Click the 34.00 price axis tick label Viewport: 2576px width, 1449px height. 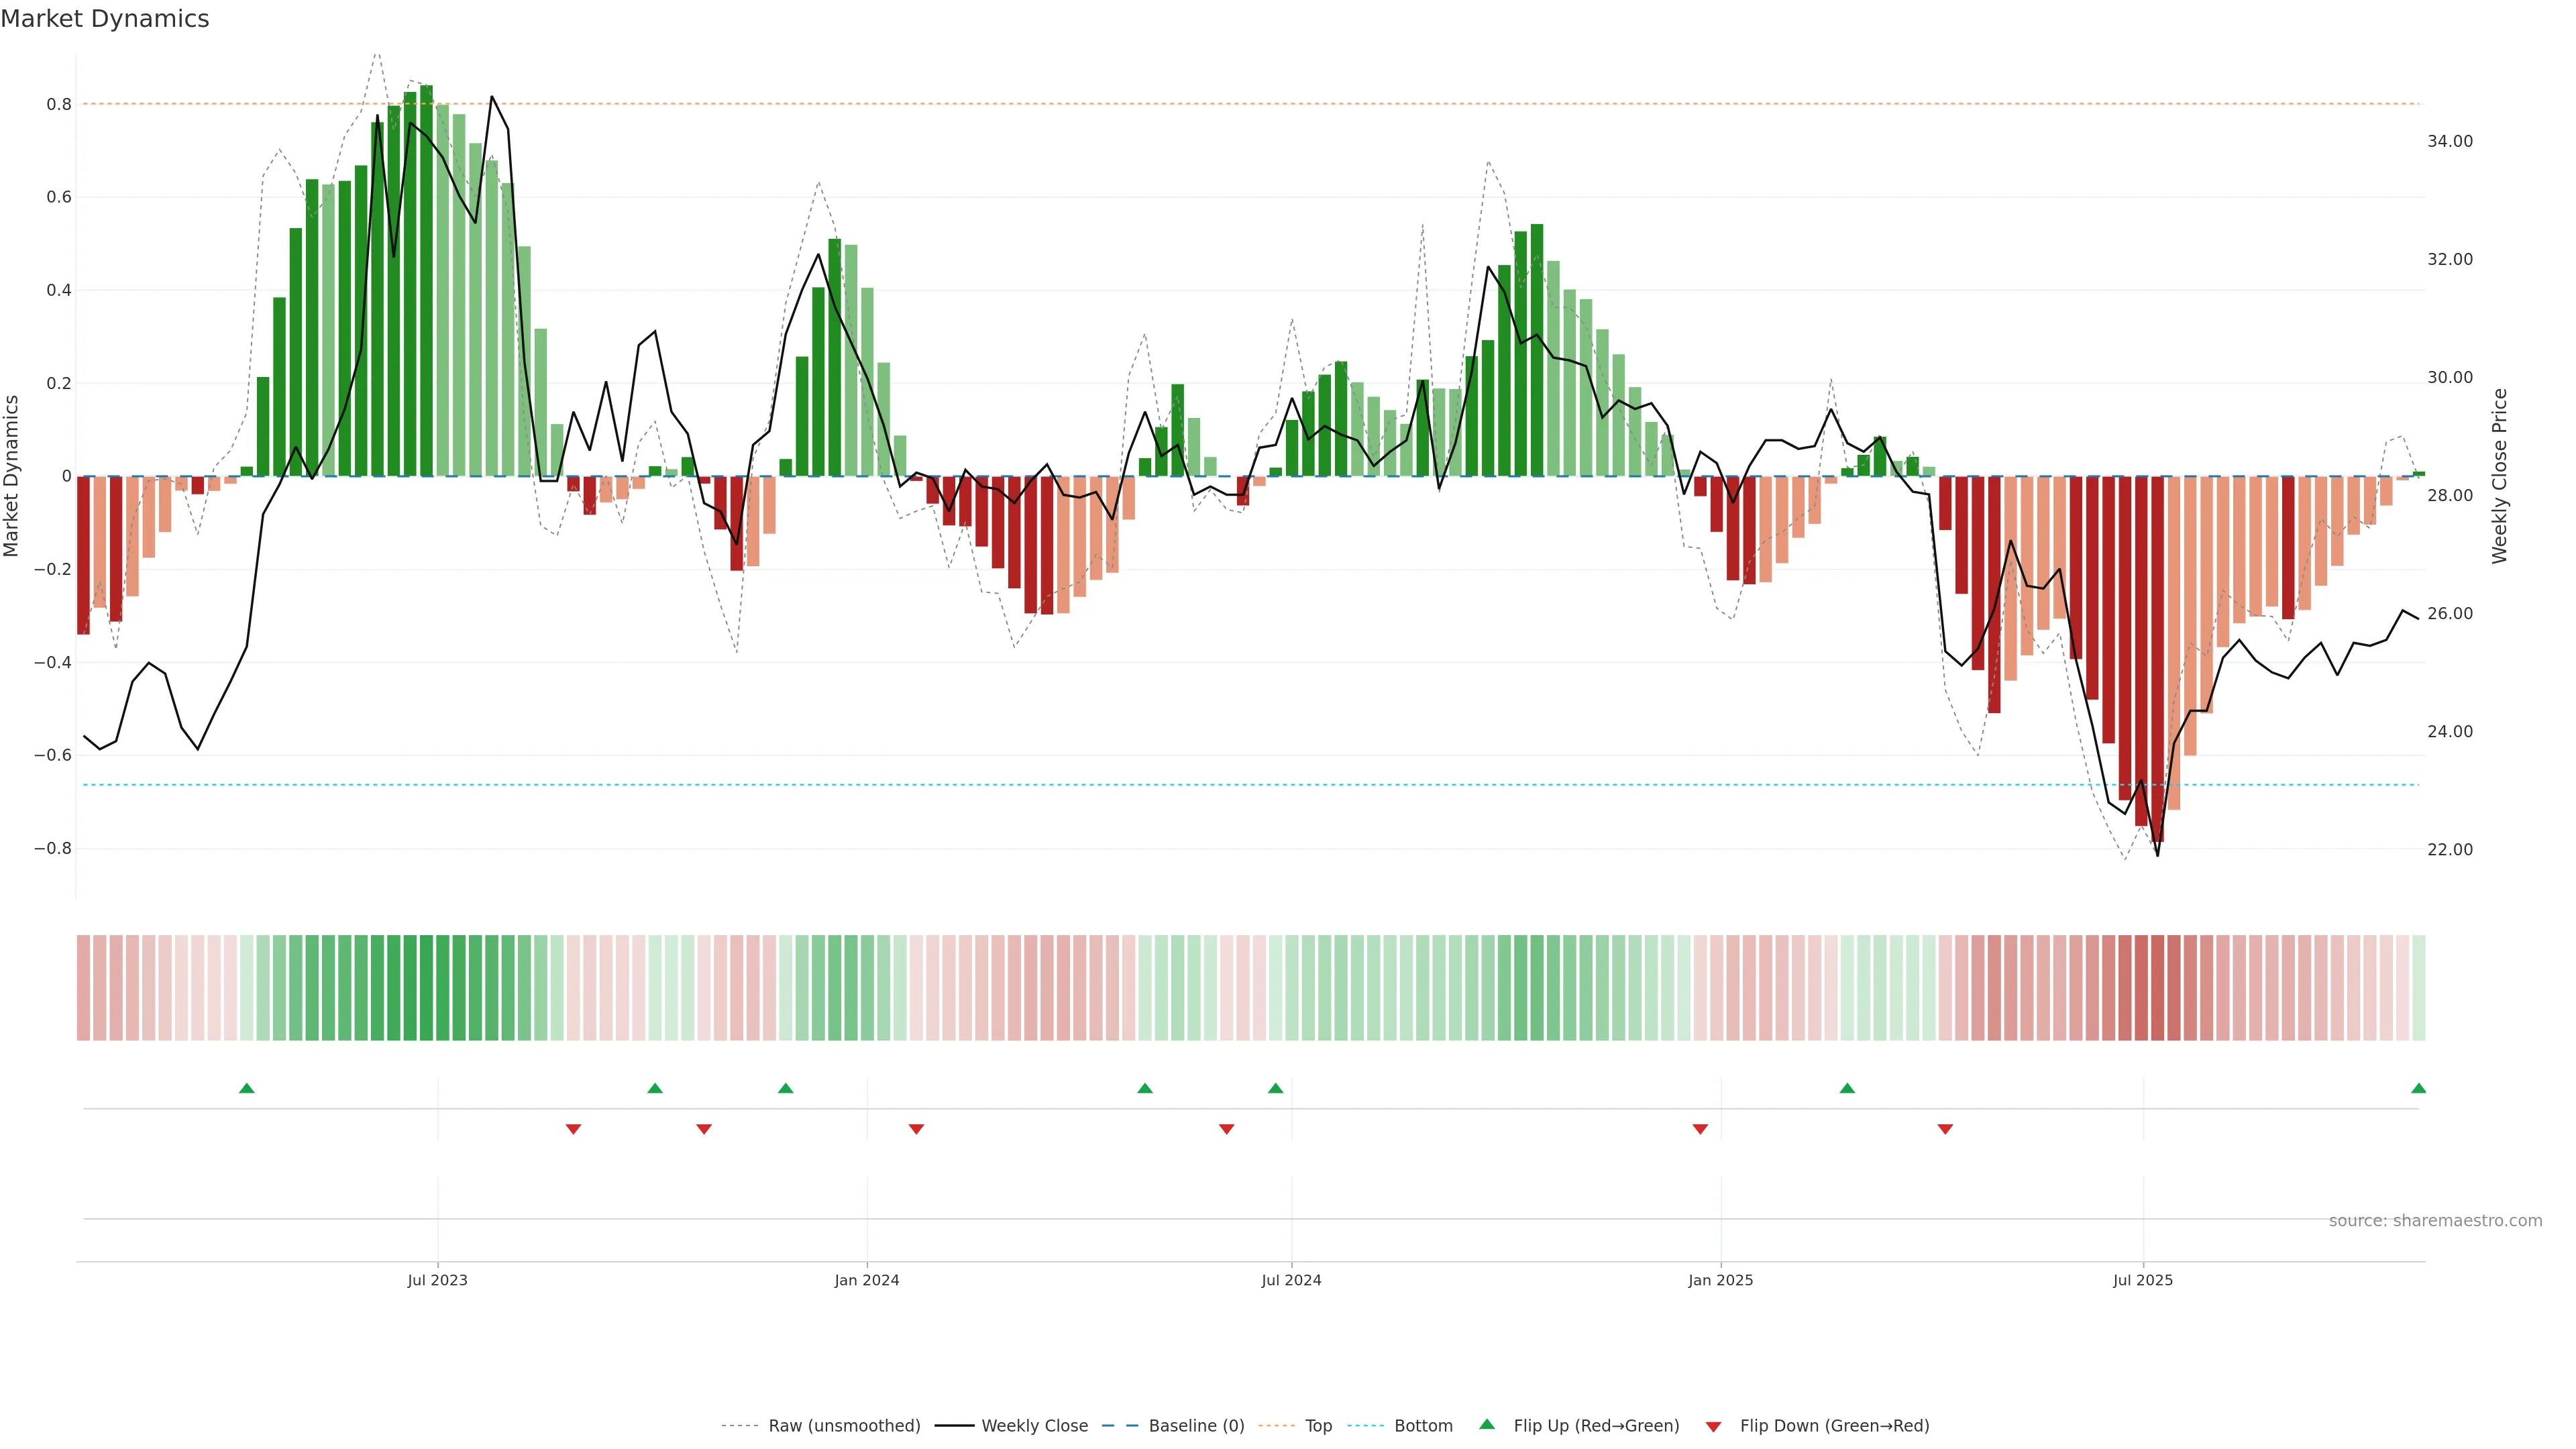coord(2449,141)
